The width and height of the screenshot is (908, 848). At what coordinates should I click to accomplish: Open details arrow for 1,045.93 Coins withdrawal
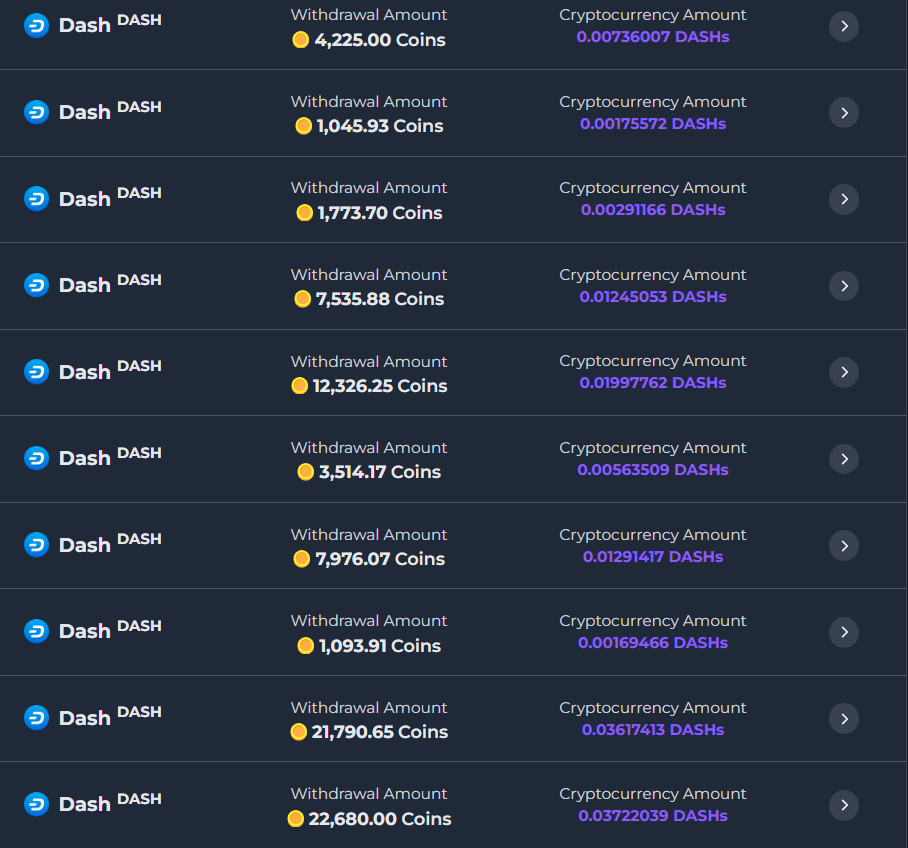coord(844,113)
